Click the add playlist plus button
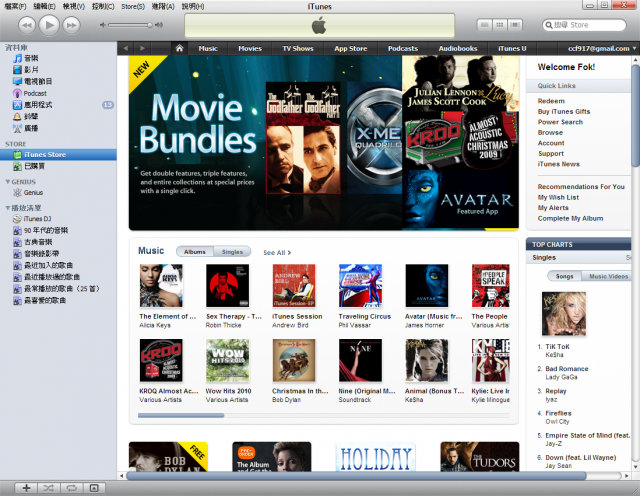Screen dimensions: 641x496 pyautogui.click(x=27, y=488)
